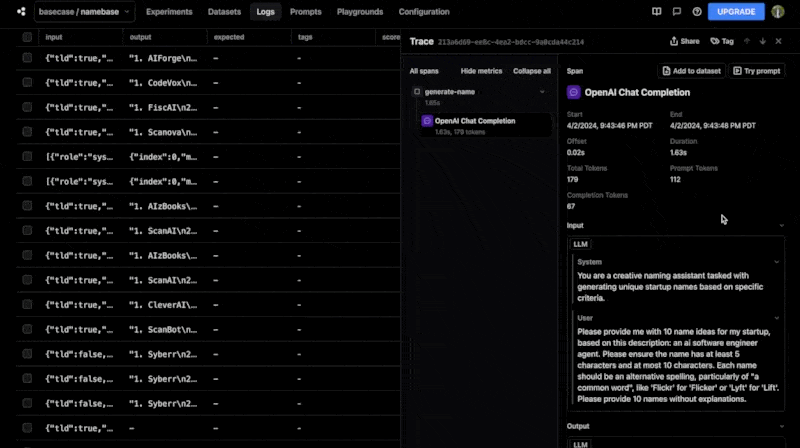Open the basecase / namebase project dropdown

point(84,12)
